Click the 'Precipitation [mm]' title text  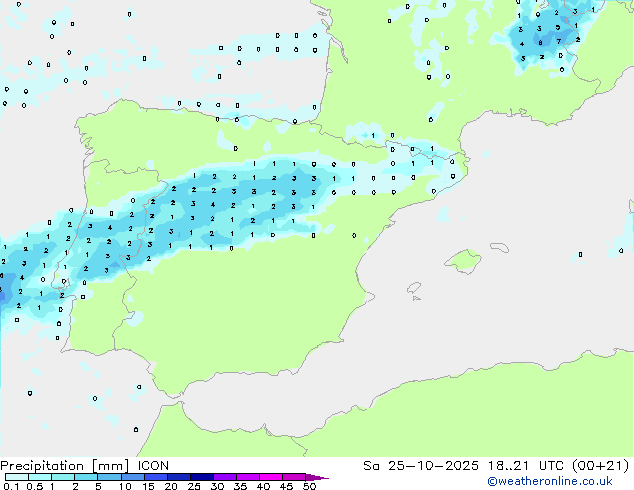(x=65, y=466)
